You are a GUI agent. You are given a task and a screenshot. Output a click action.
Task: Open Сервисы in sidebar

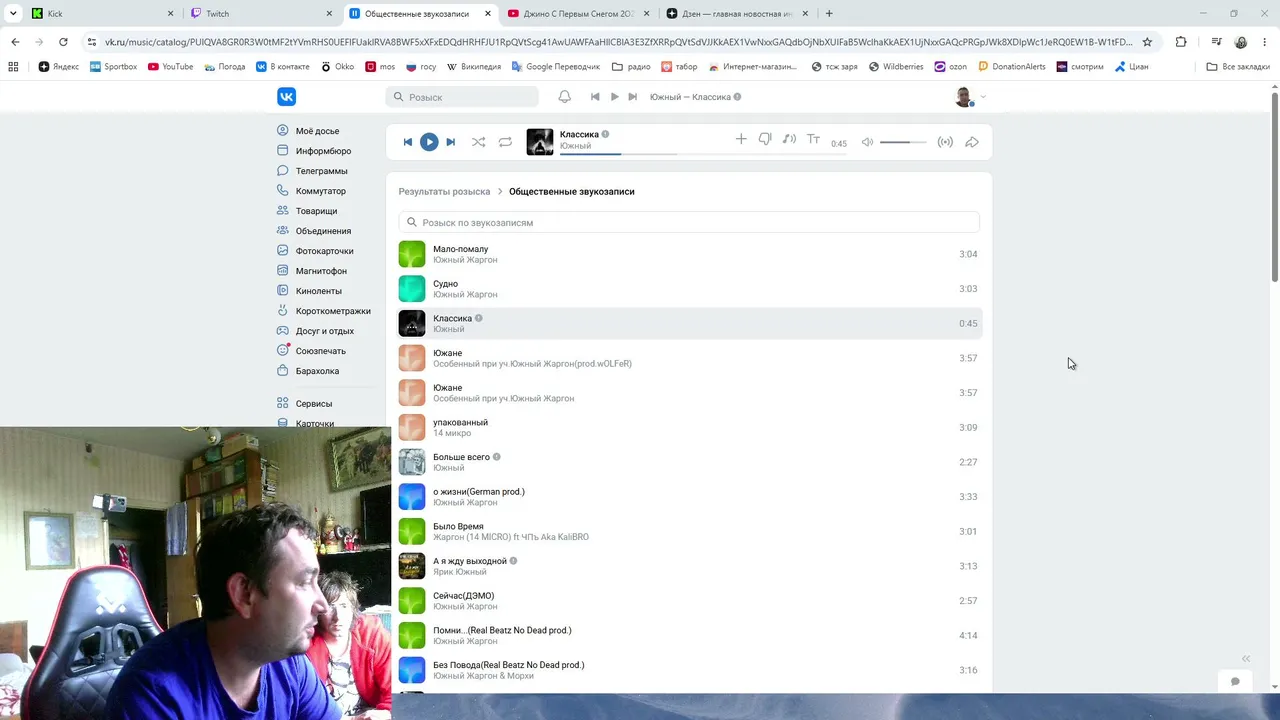pos(313,404)
